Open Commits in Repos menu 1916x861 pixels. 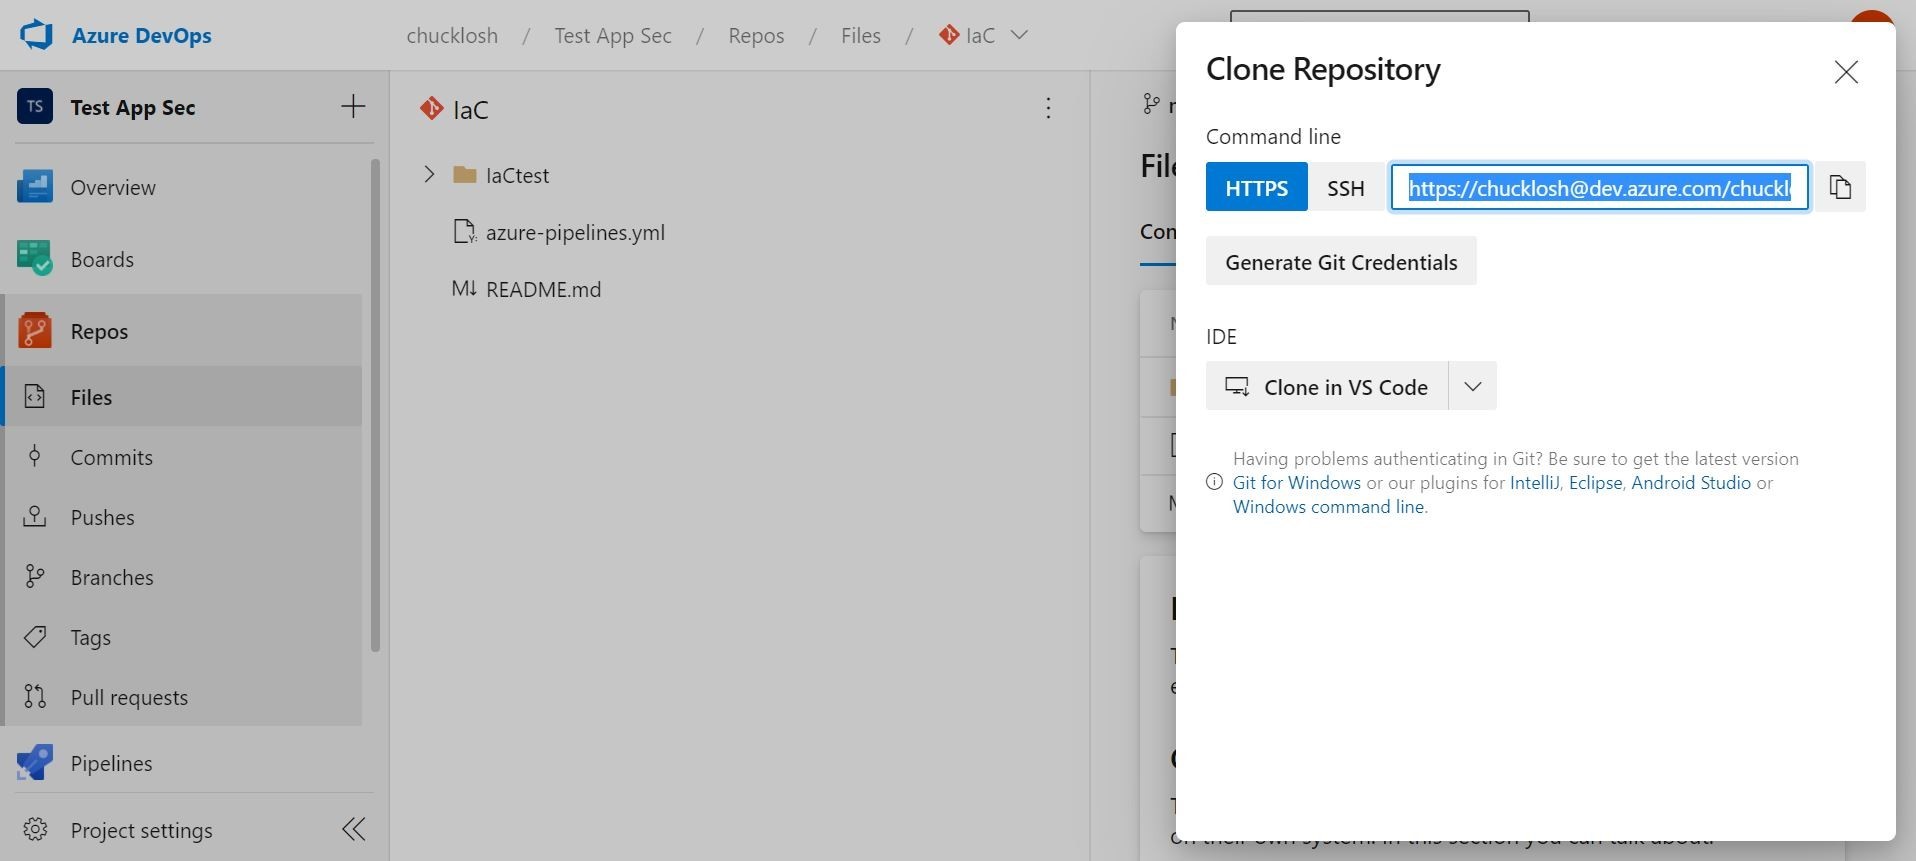click(111, 457)
